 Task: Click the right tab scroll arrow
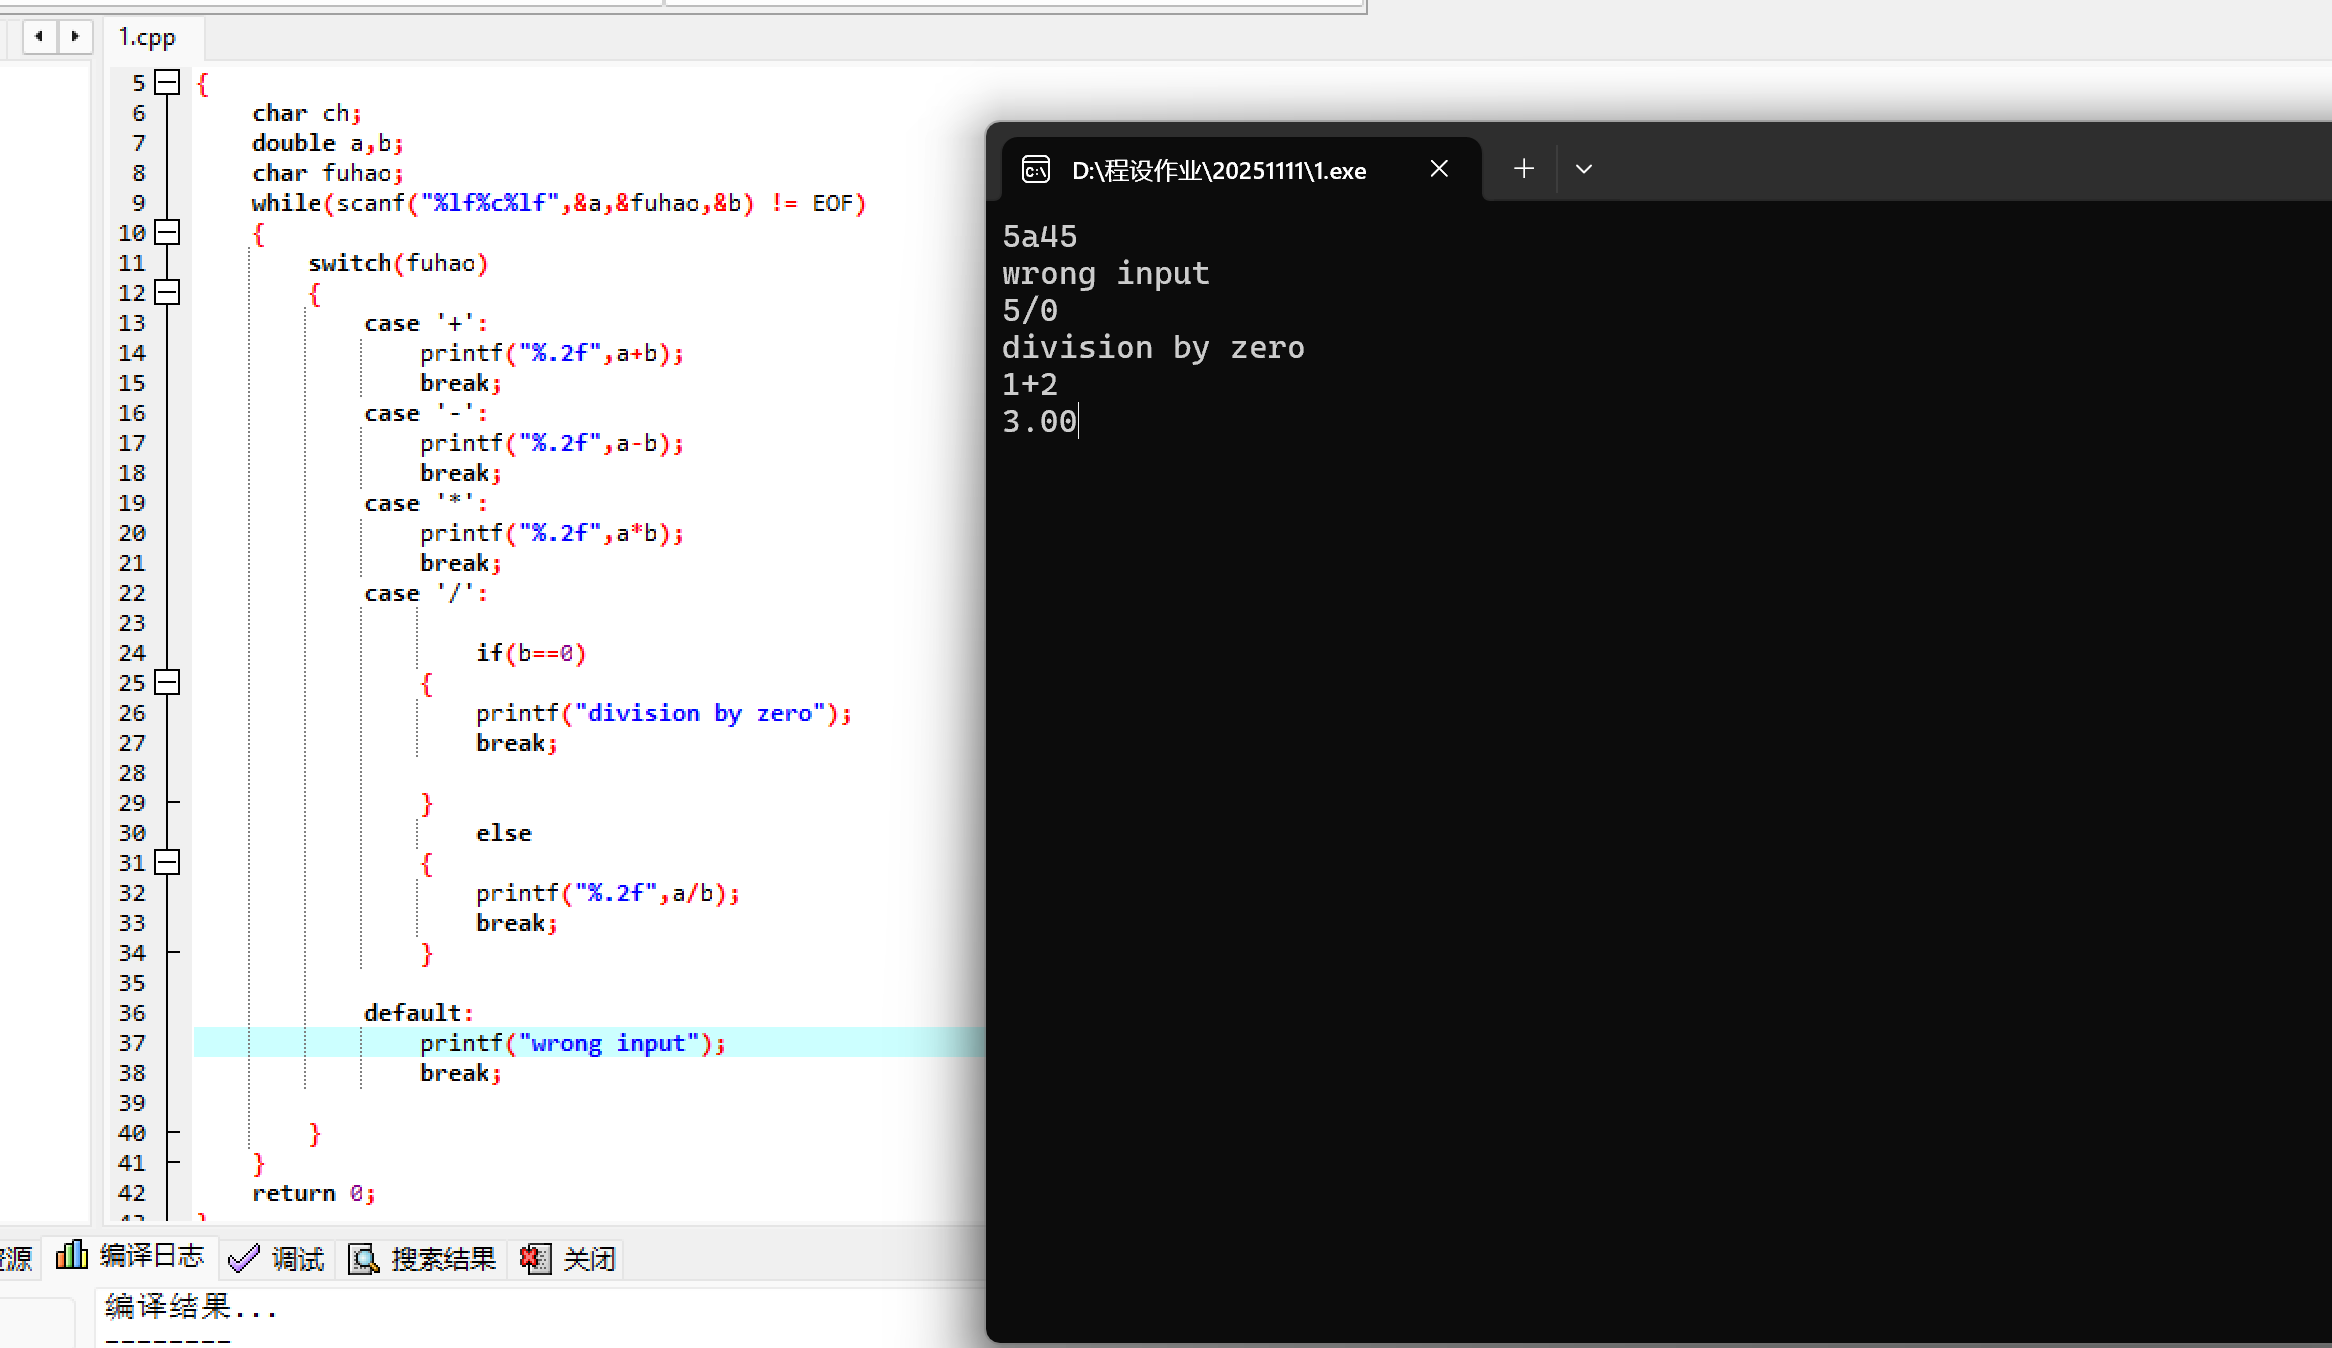[75, 37]
